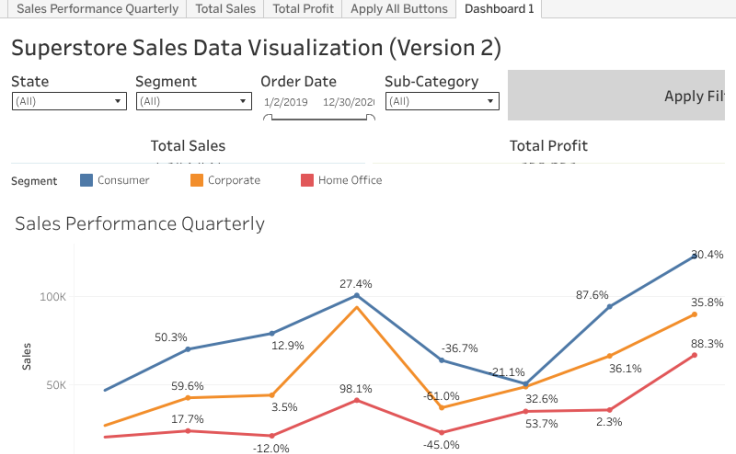This screenshot has width=736, height=454.
Task: Click the Home Office data point labeled 88.3%
Action: (x=694, y=355)
